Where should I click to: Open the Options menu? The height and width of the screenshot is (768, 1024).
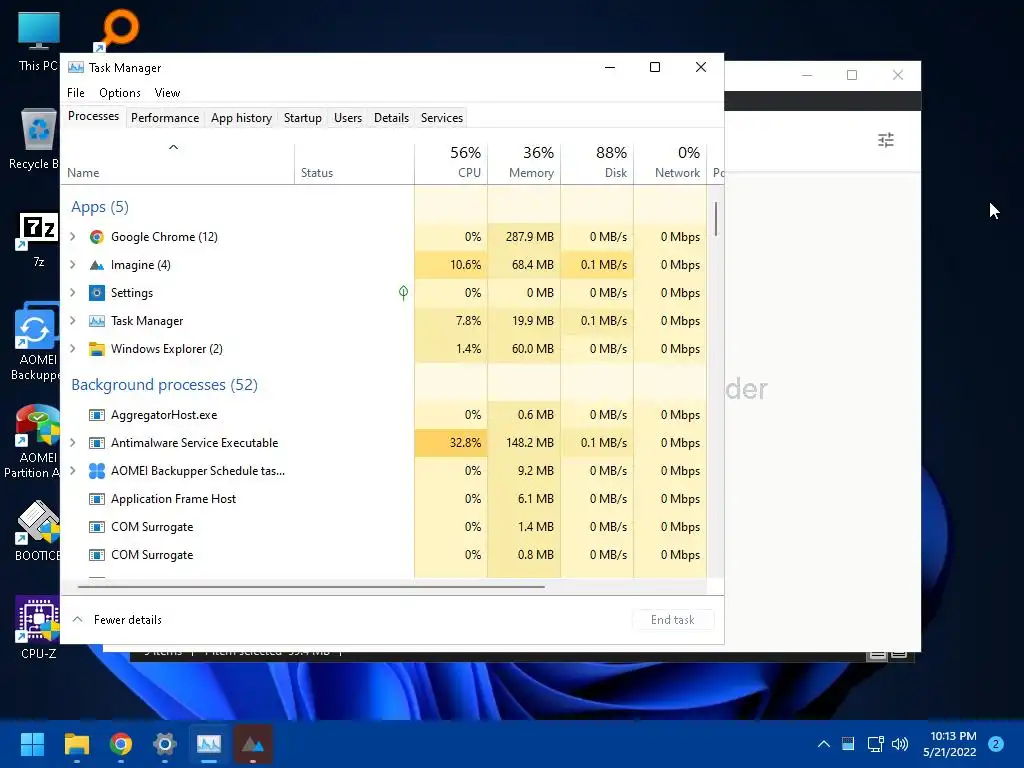click(x=120, y=93)
